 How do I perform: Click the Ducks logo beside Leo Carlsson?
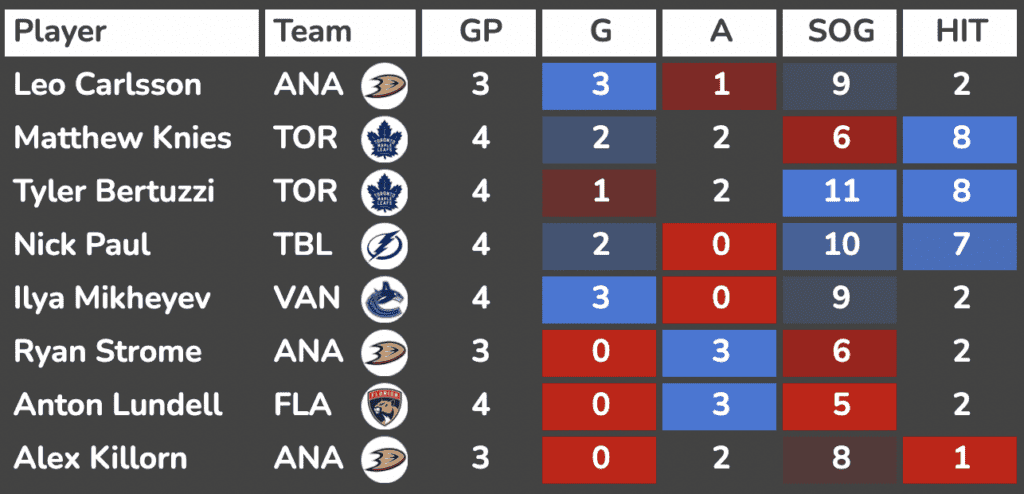pos(380,85)
